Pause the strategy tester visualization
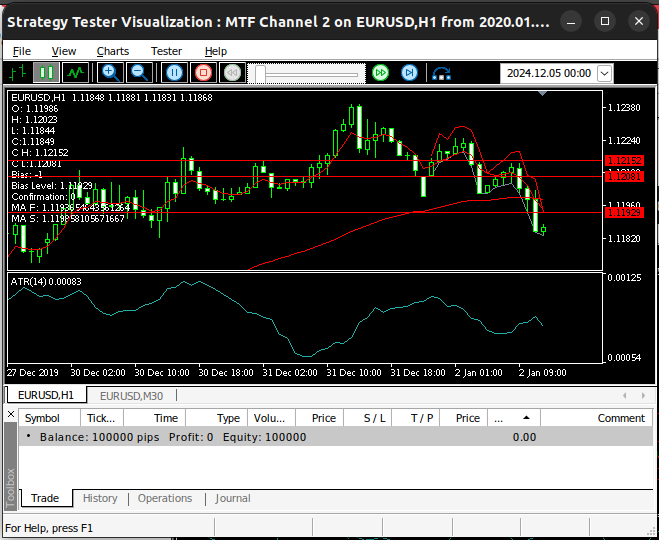The image size is (659, 540). pyautogui.click(x=174, y=73)
